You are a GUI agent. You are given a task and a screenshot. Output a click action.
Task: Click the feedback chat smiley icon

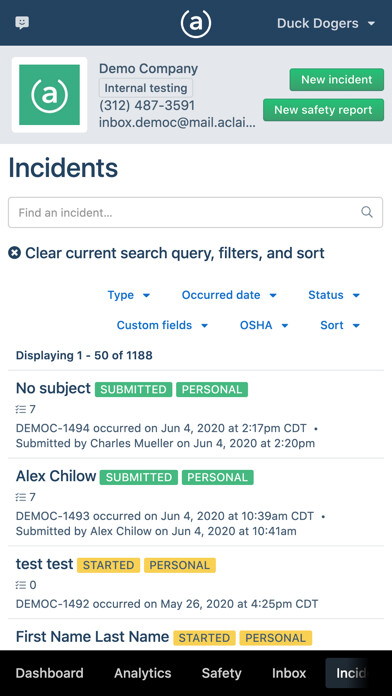(22, 23)
